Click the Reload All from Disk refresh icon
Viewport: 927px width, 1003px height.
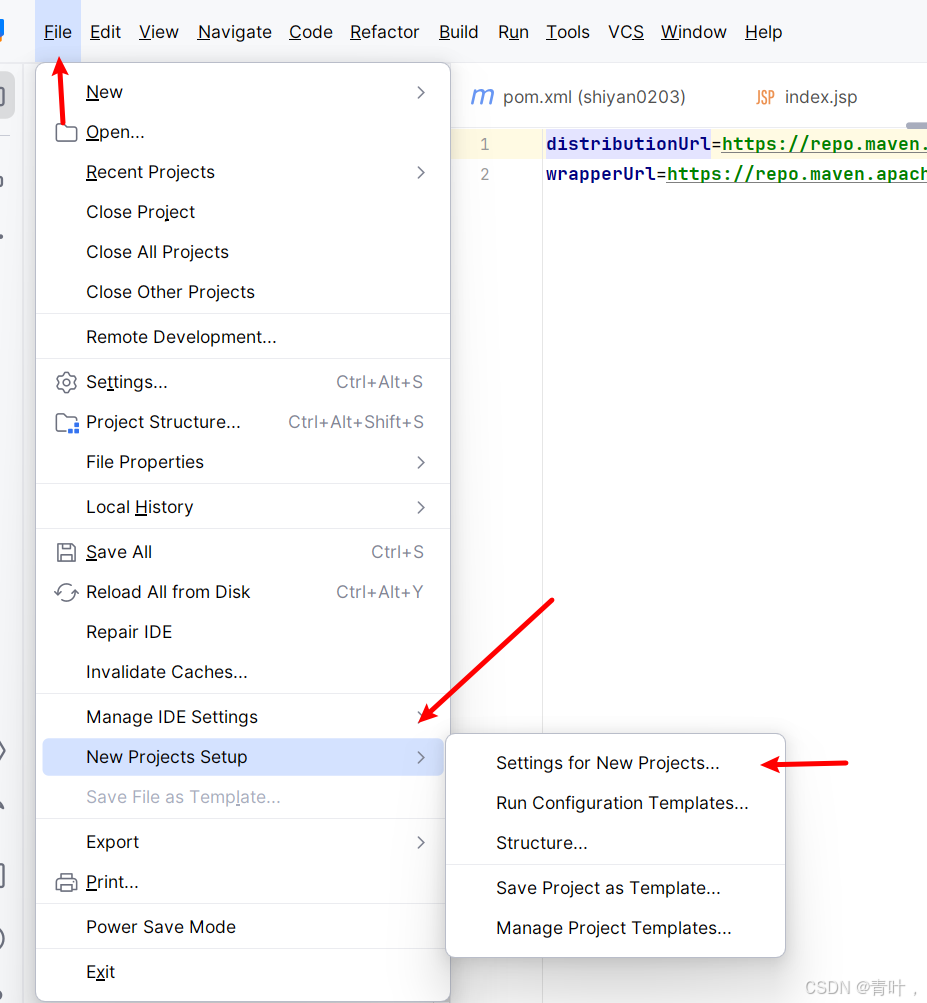[66, 592]
